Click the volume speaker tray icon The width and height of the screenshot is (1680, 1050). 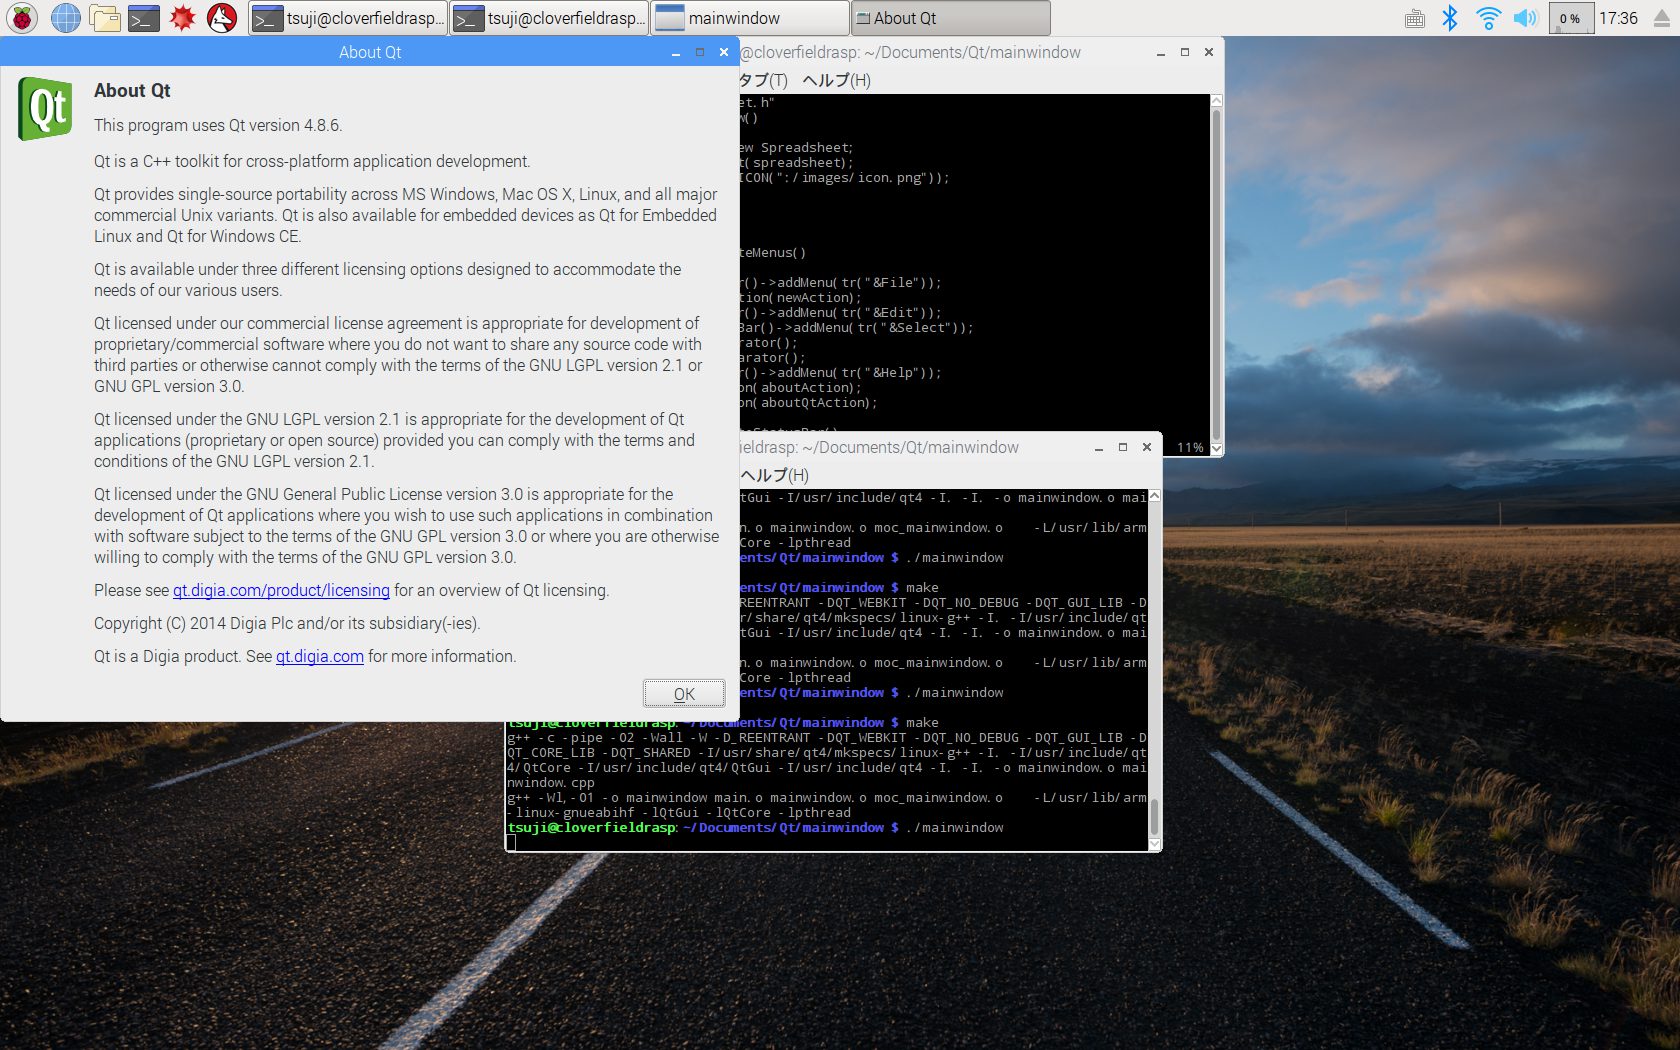pyautogui.click(x=1525, y=18)
